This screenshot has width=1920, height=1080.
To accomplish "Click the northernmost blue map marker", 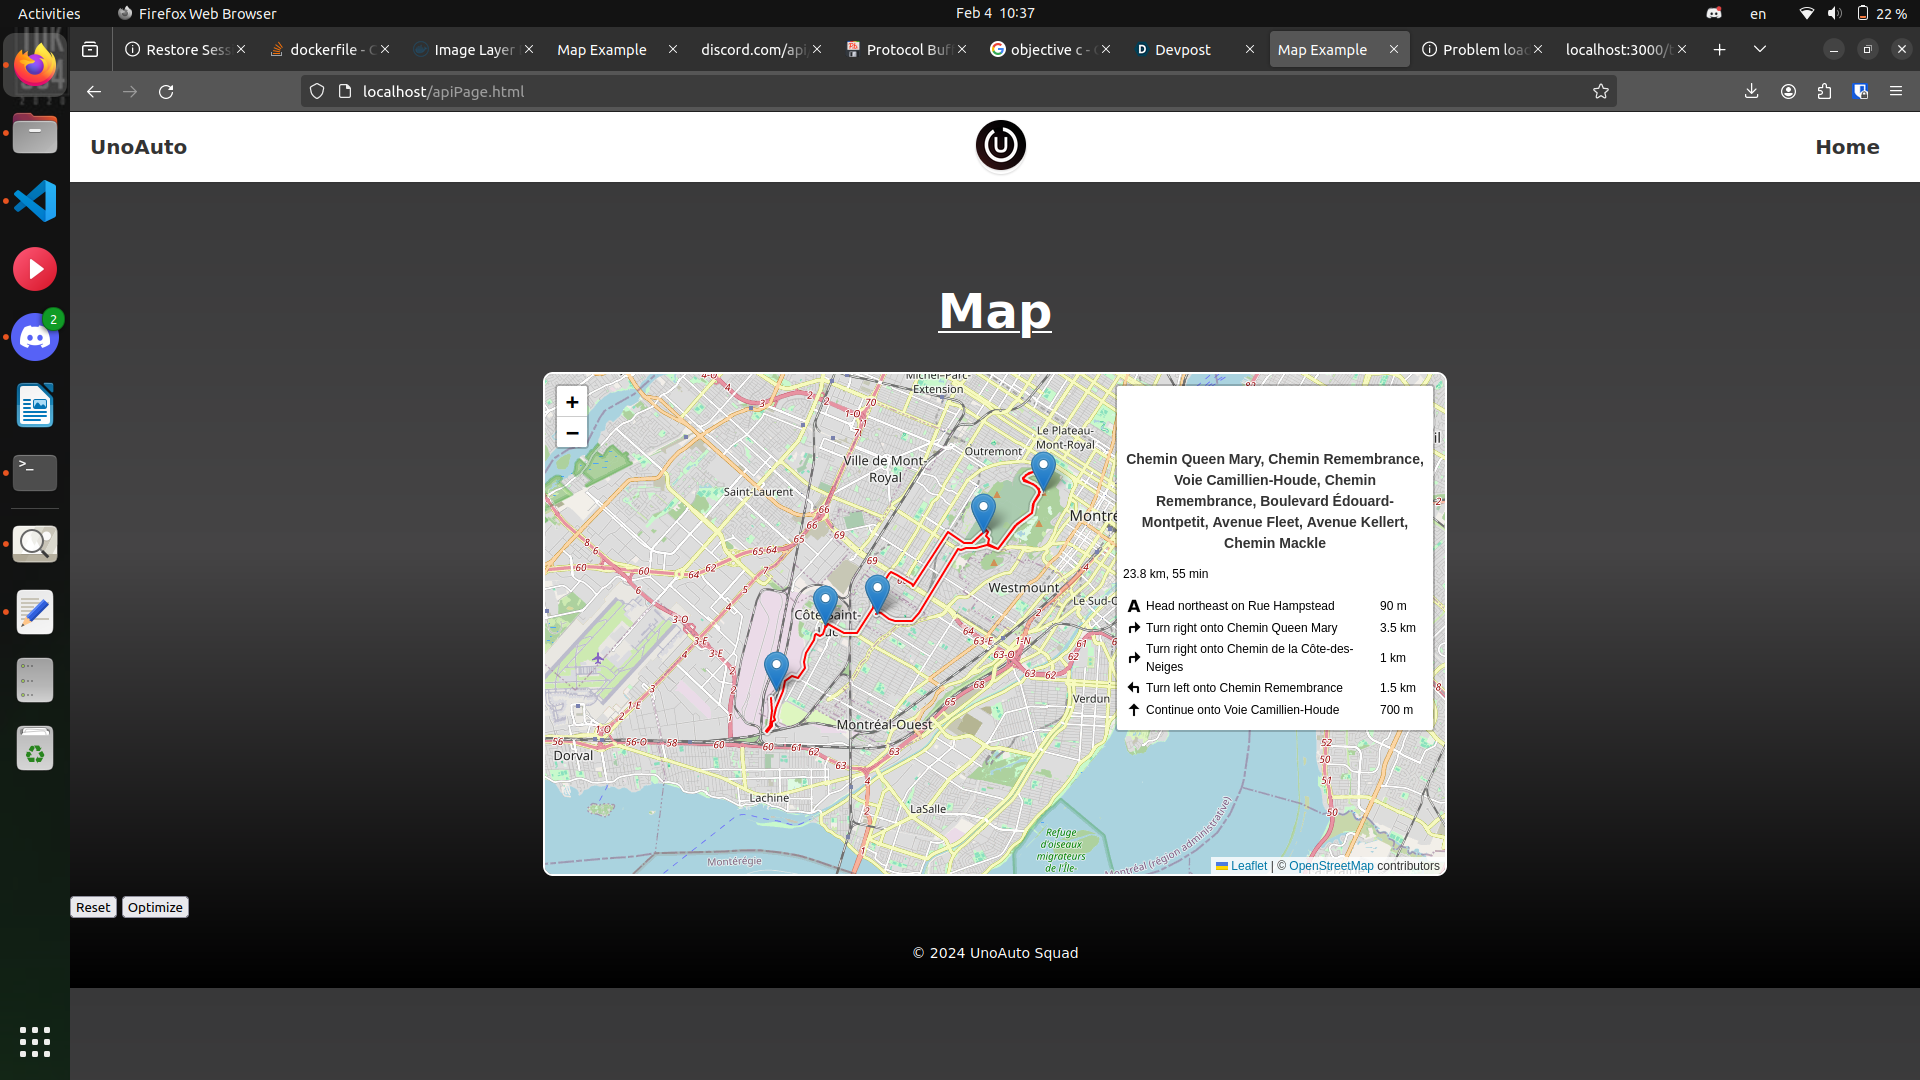I will [1043, 469].
